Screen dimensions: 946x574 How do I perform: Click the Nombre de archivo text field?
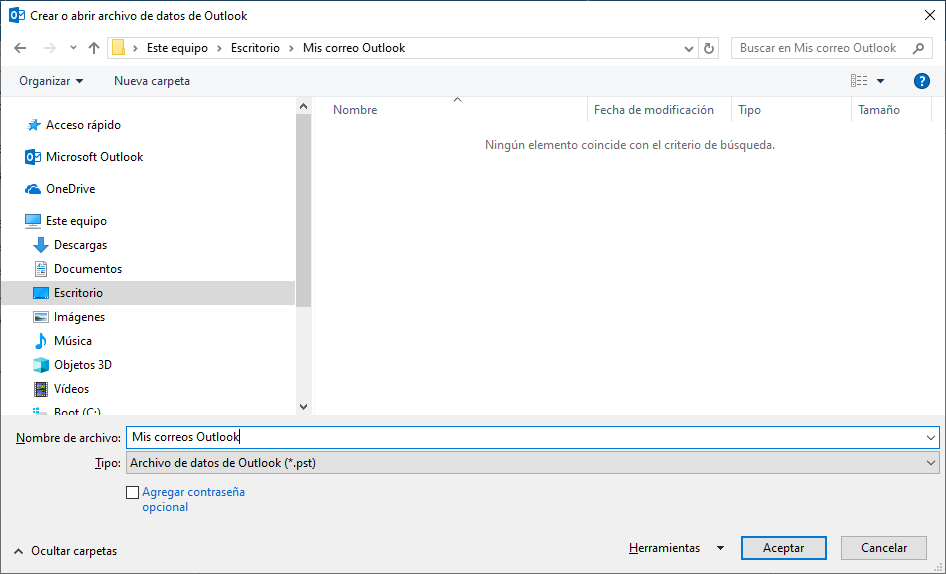[525, 438]
